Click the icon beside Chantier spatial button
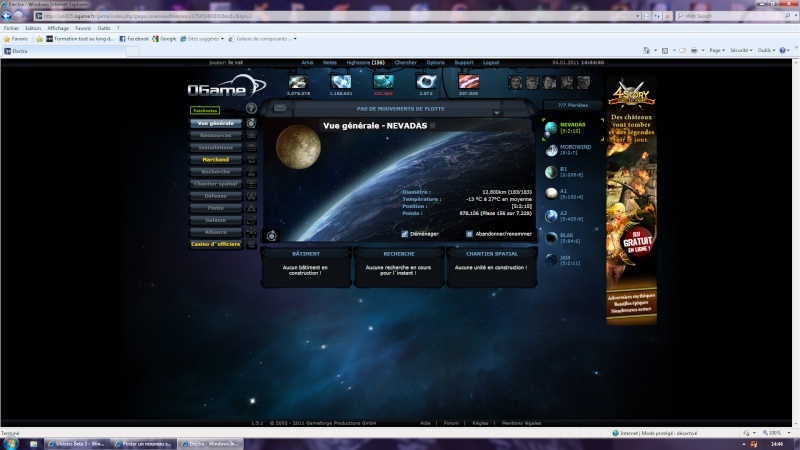 tap(251, 184)
